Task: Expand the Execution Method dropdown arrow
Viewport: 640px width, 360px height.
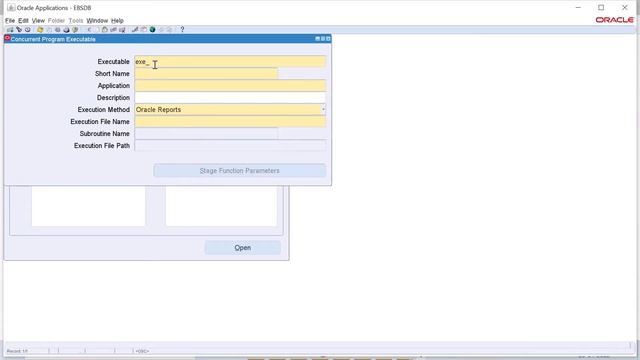Action: click(323, 109)
